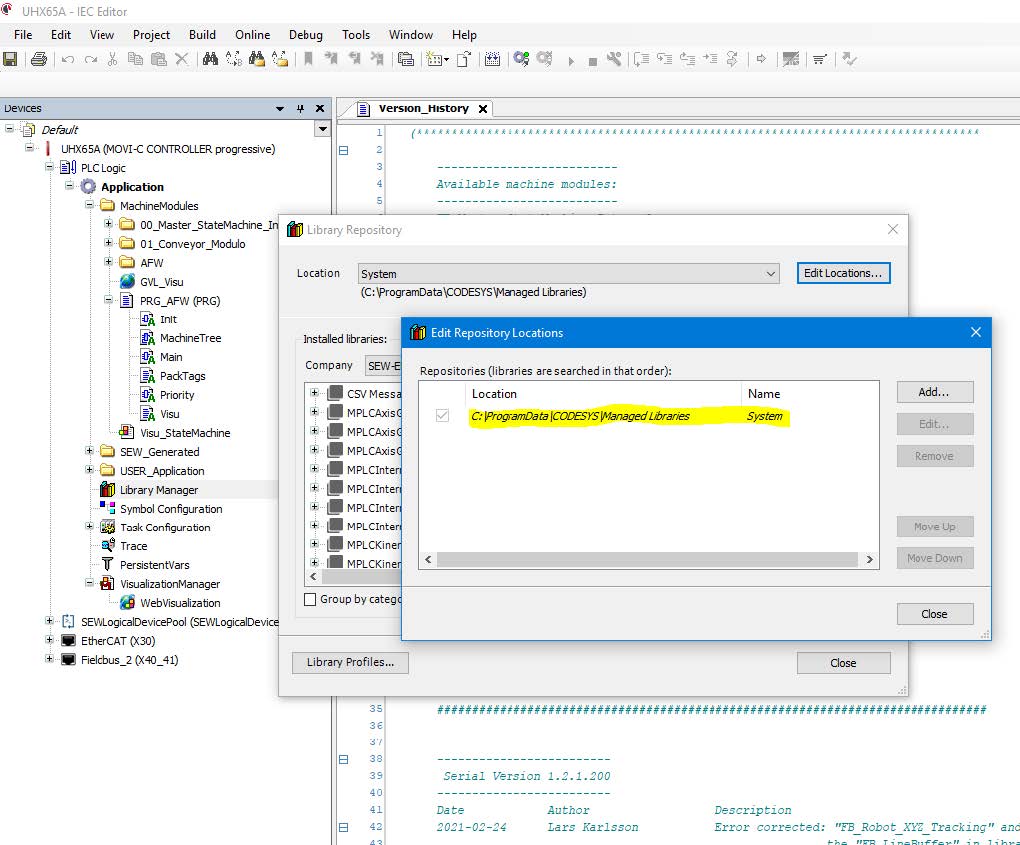The width and height of the screenshot is (1020, 845).
Task: Expand the CSV Messa library entry
Action: 314,394
